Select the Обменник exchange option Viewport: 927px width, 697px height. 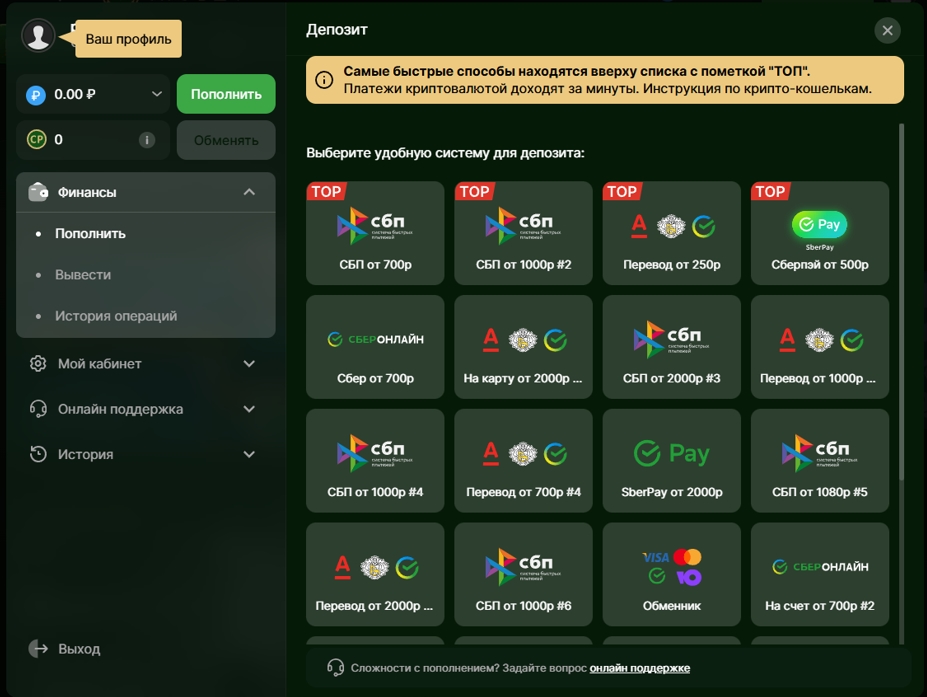(672, 574)
